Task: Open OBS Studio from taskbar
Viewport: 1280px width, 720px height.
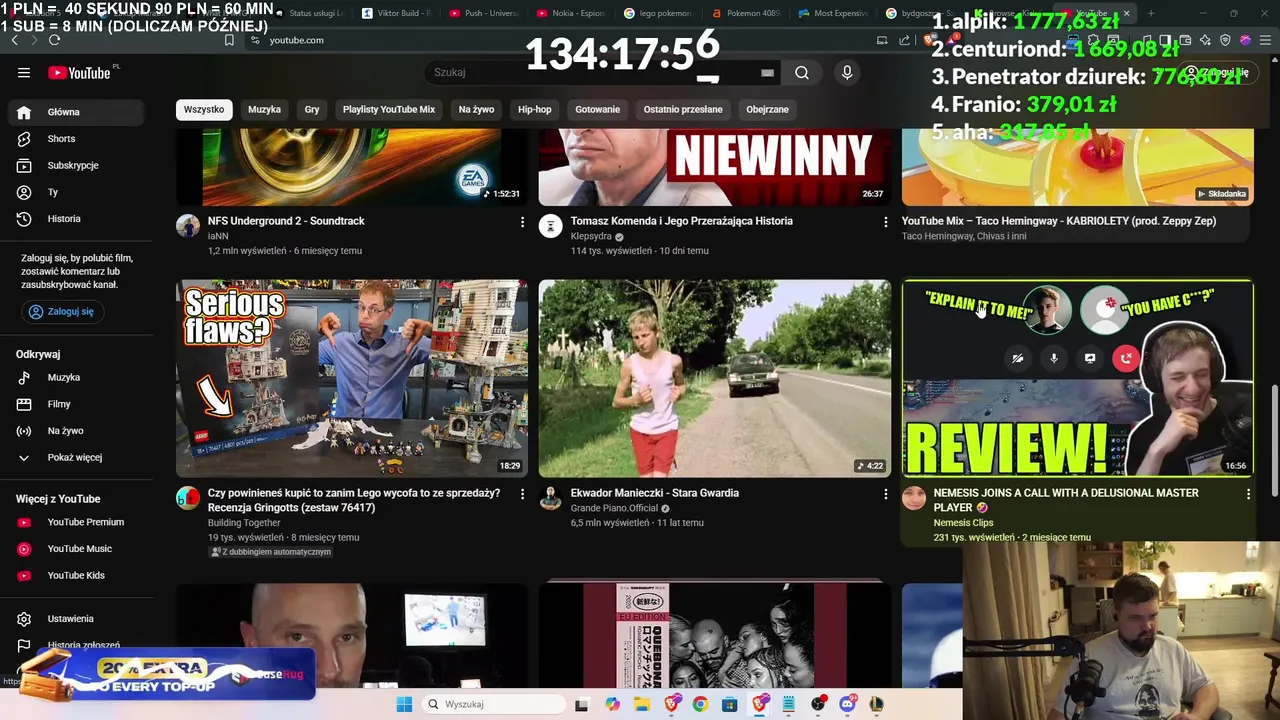Action: click(818, 704)
